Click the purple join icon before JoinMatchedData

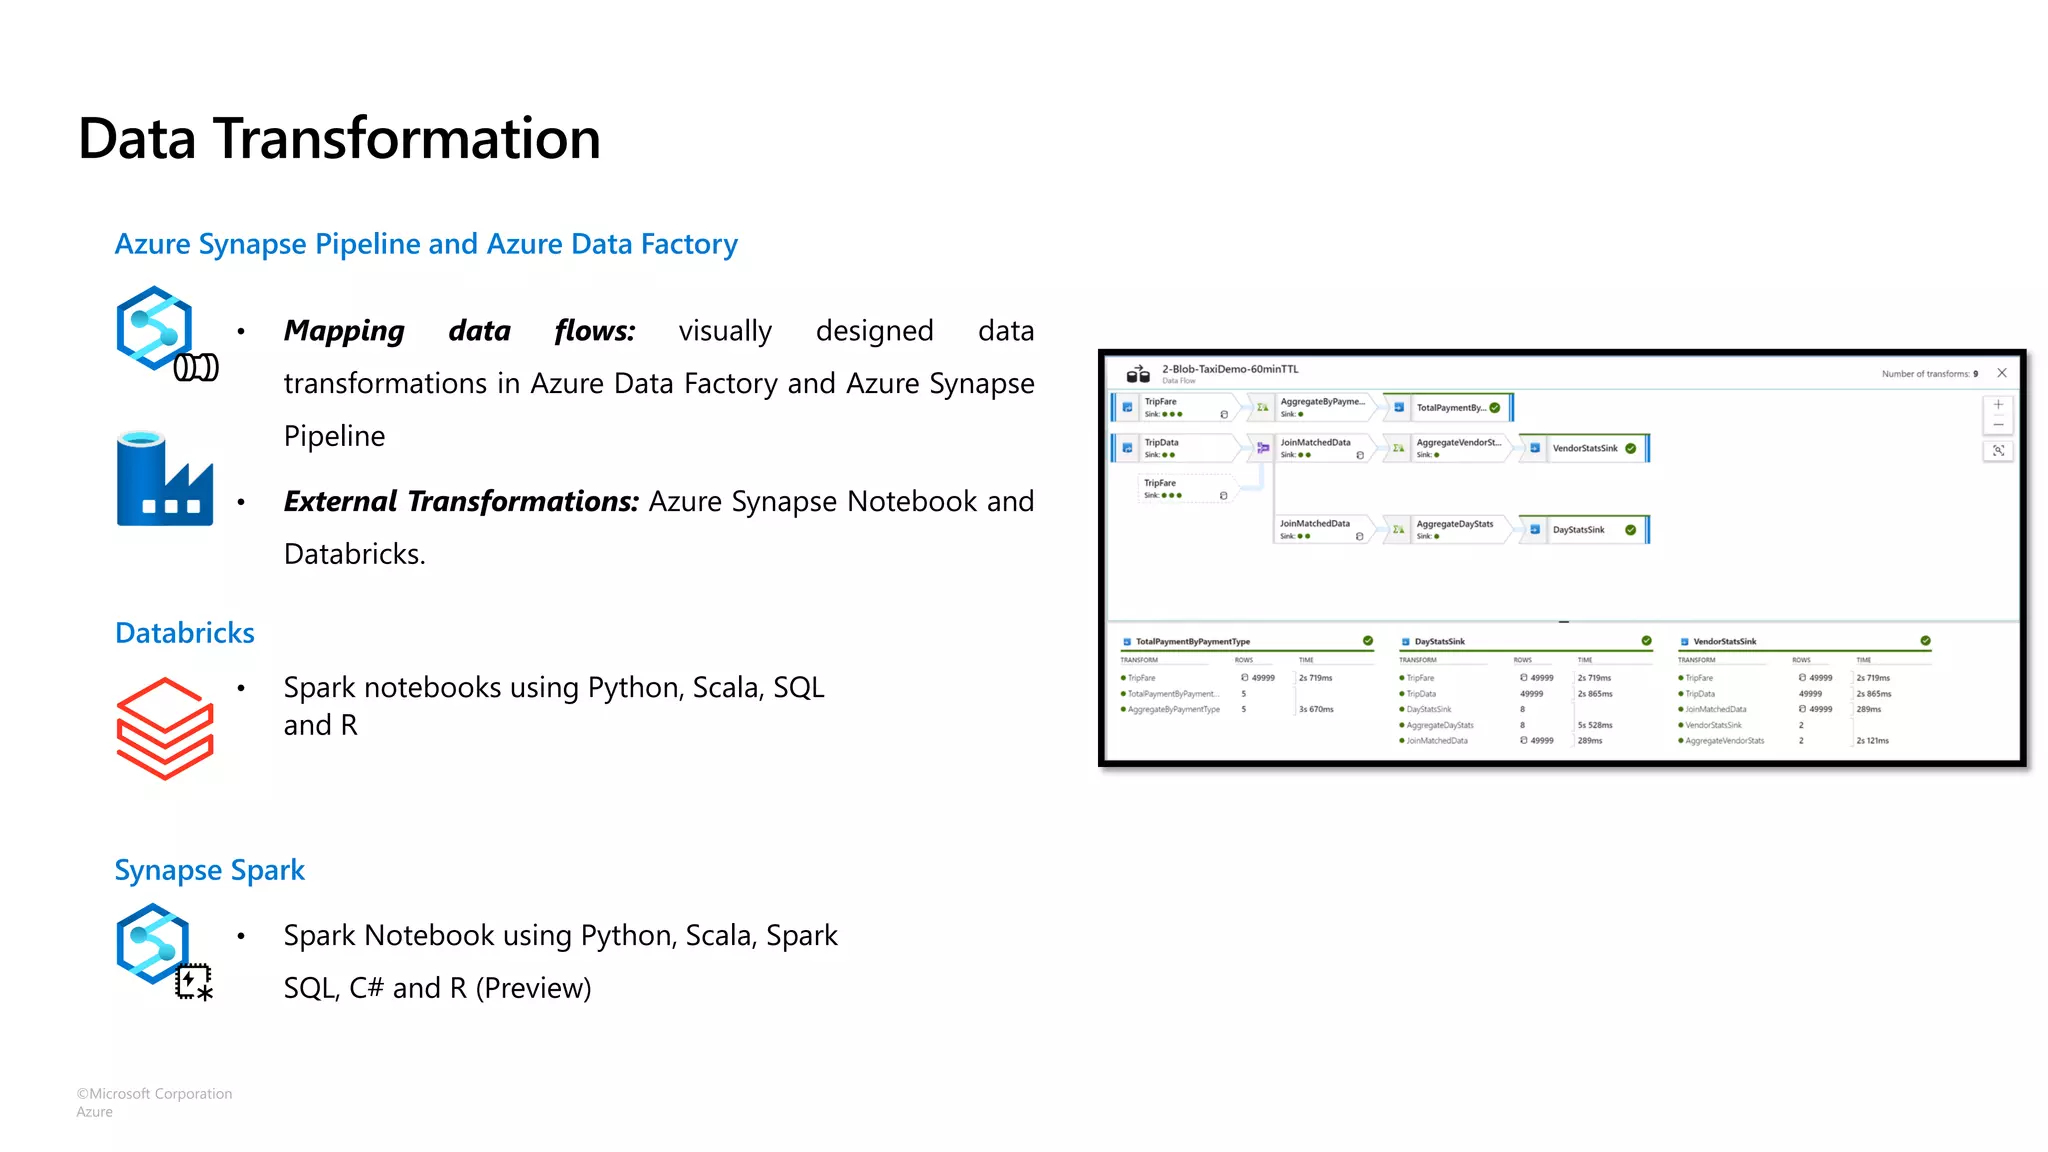coord(1262,448)
